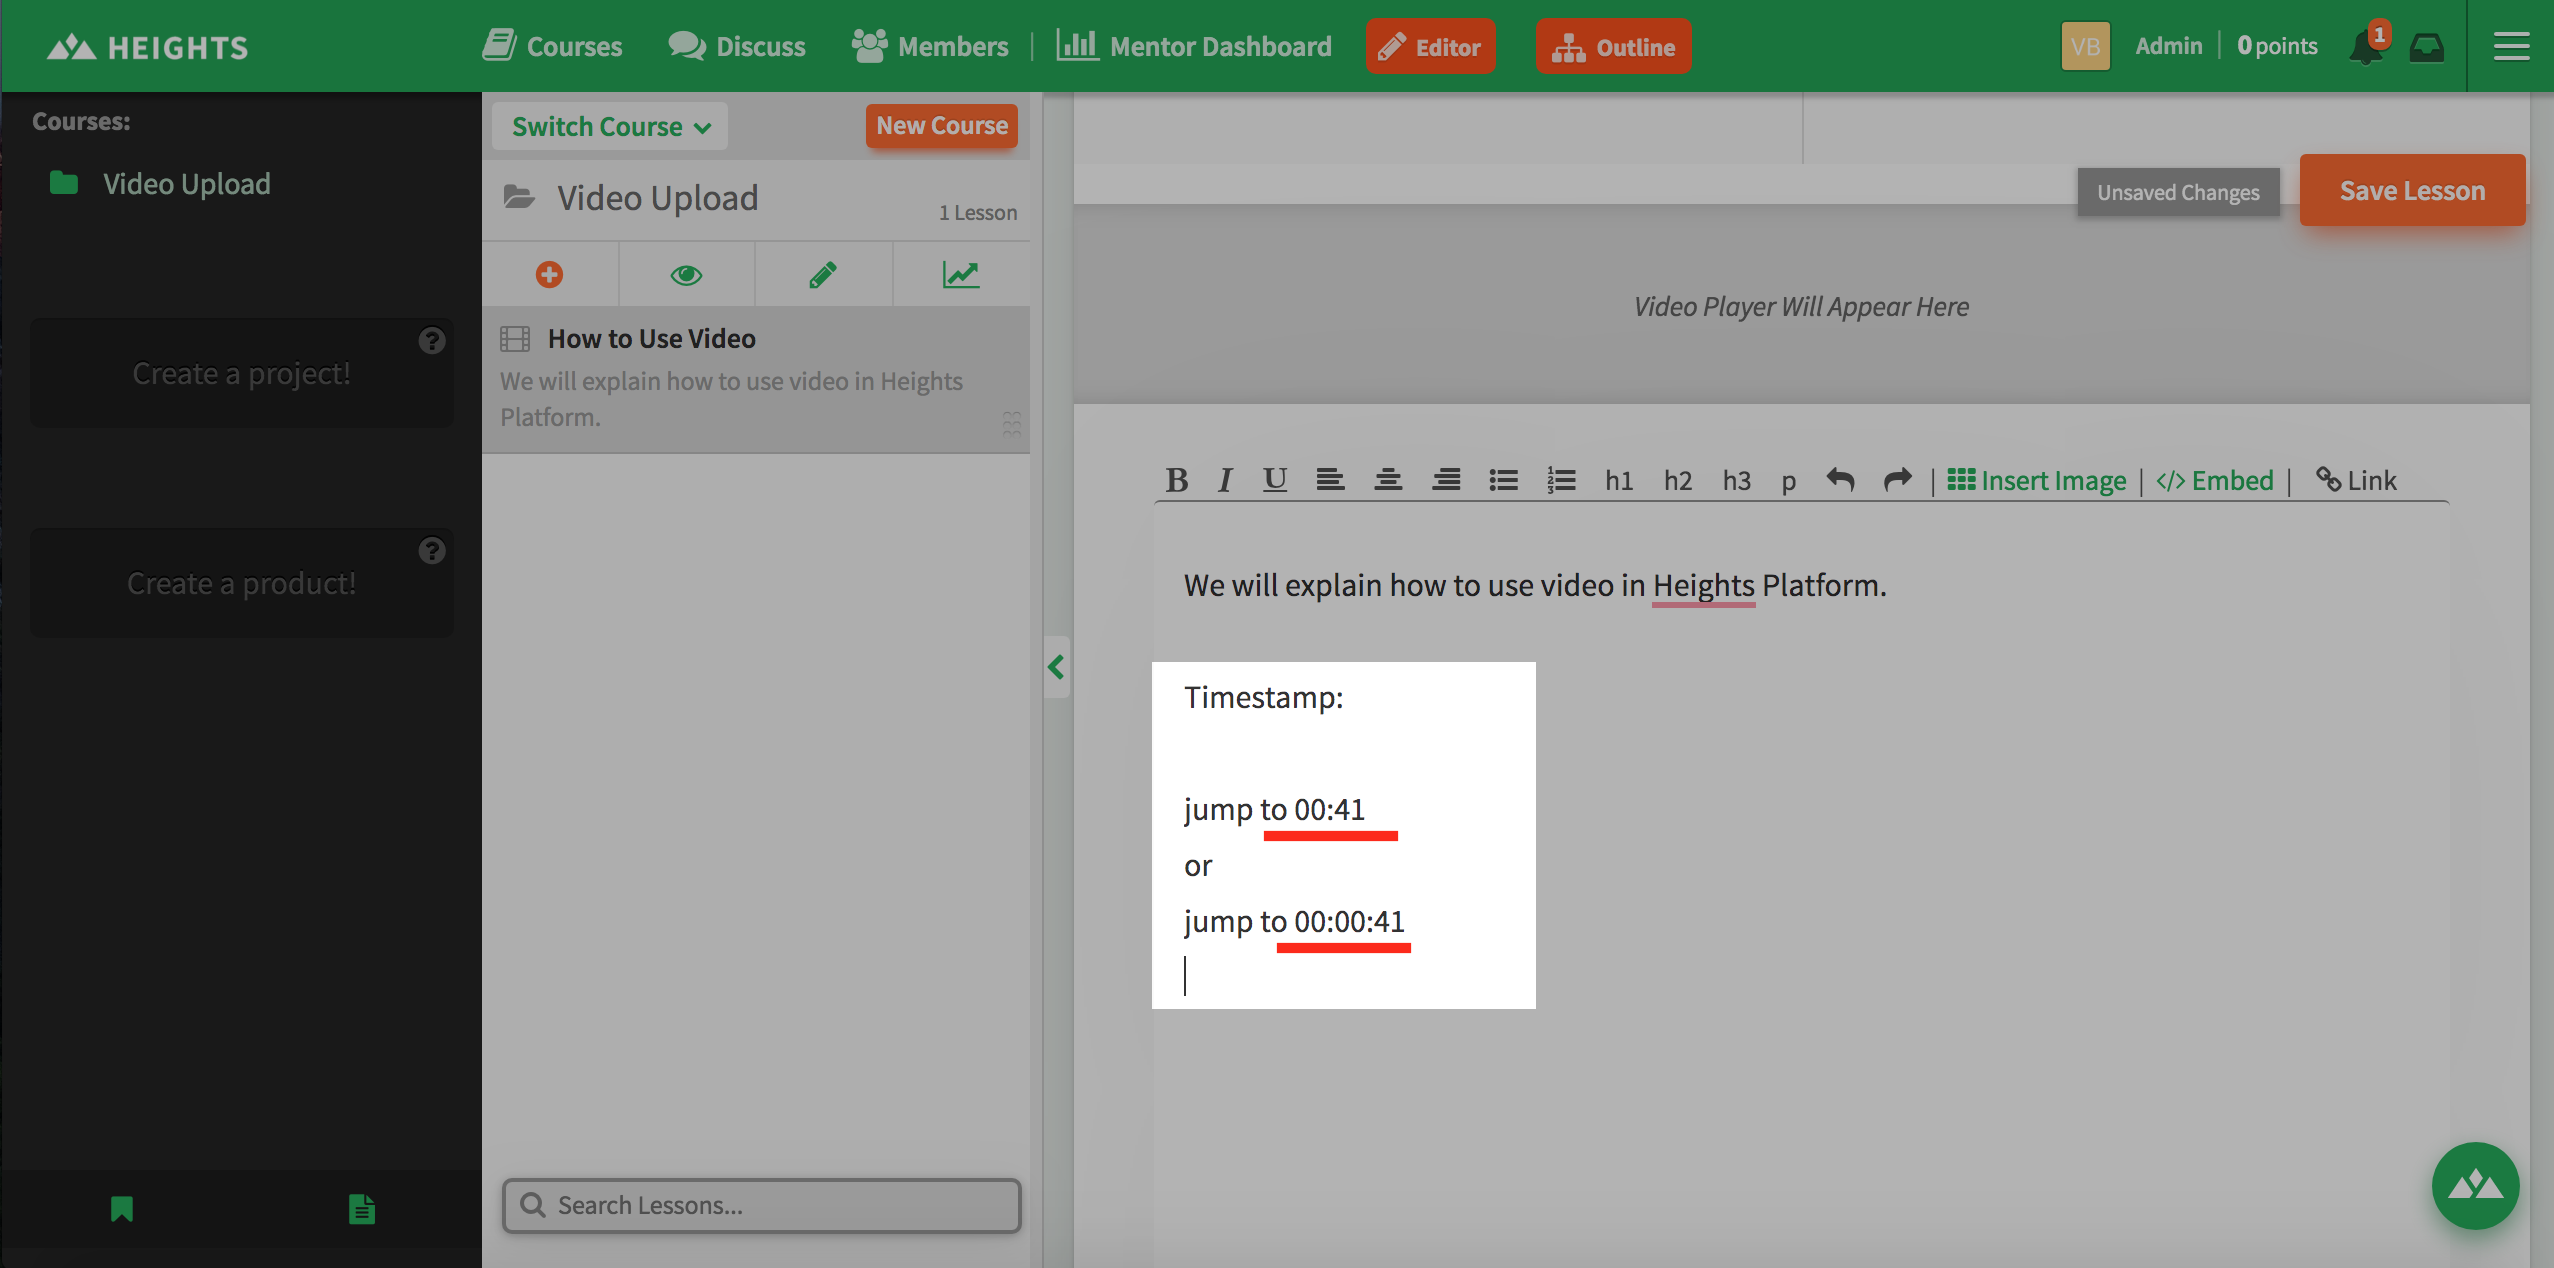
Task: Insert a Link
Action: click(x=2357, y=481)
